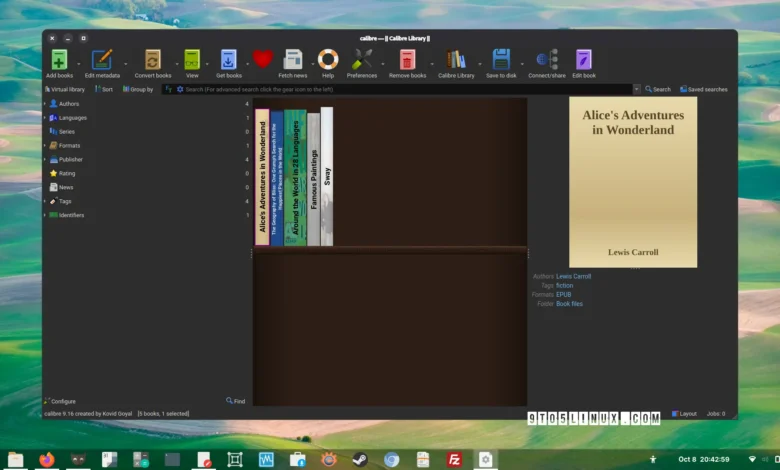This screenshot has width=780, height=470.
Task: Open the Layout button in status bar
Action: [684, 414]
